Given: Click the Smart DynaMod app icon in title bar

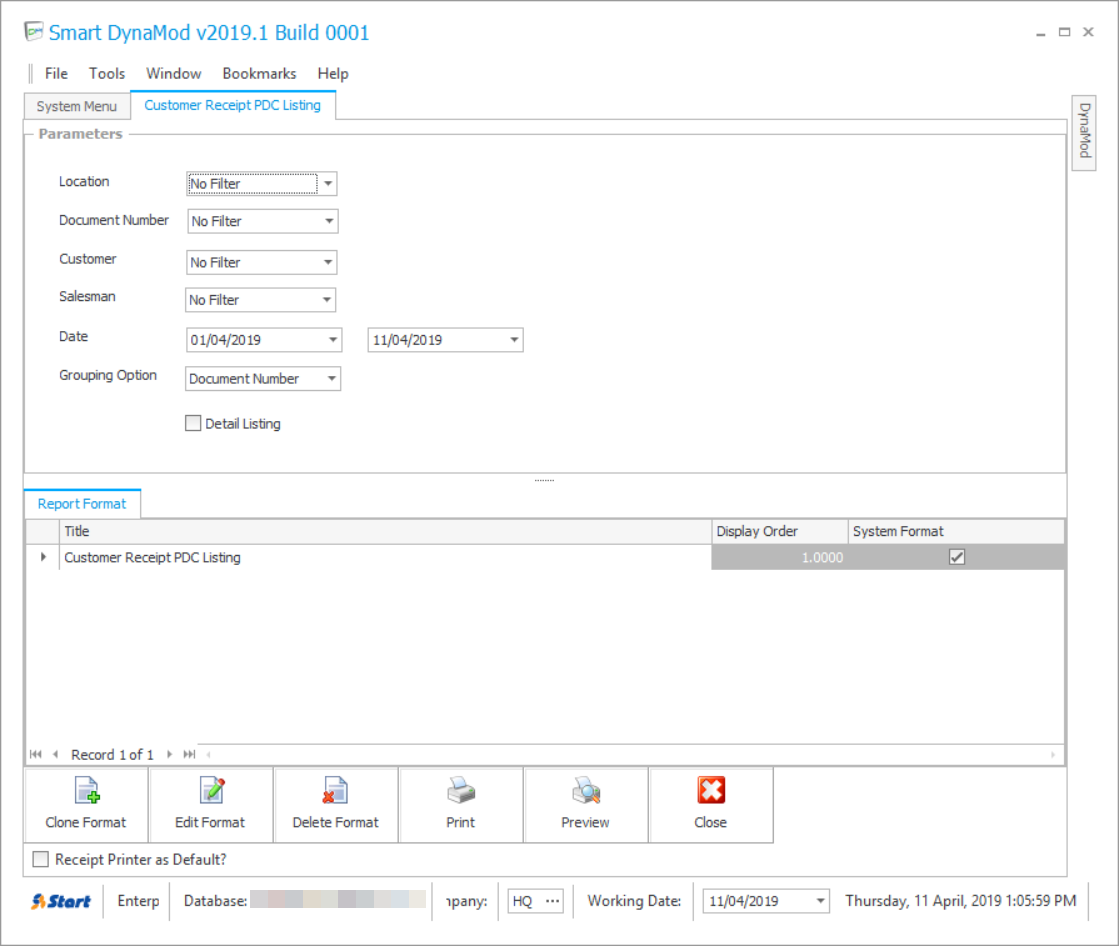Looking at the screenshot, I should tap(34, 32).
